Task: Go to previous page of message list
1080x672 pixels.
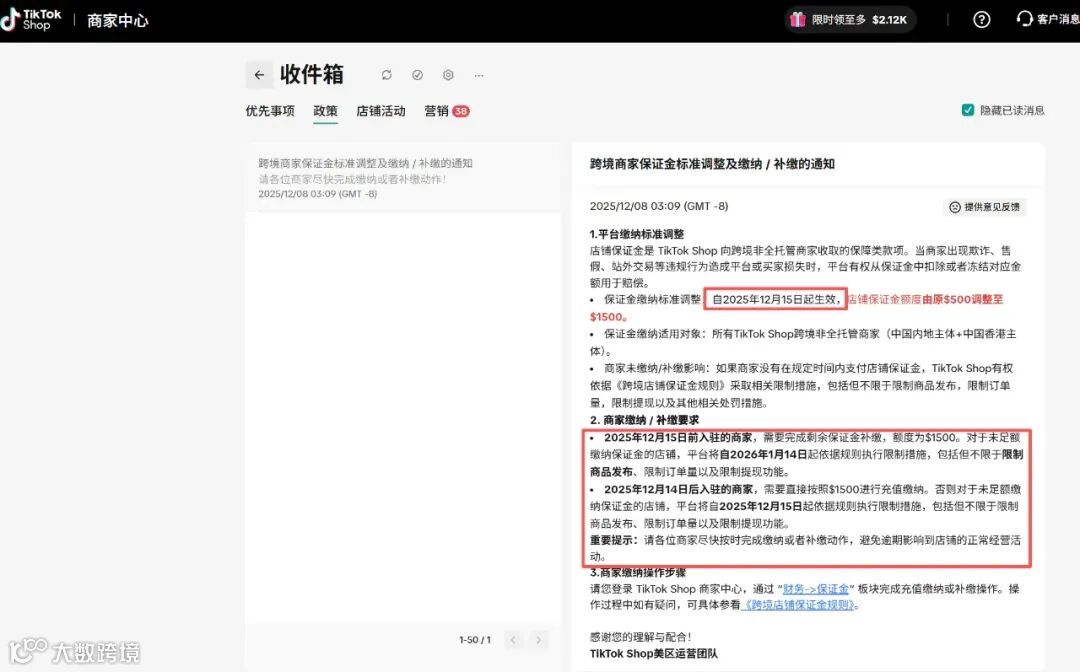Action: 512,640
